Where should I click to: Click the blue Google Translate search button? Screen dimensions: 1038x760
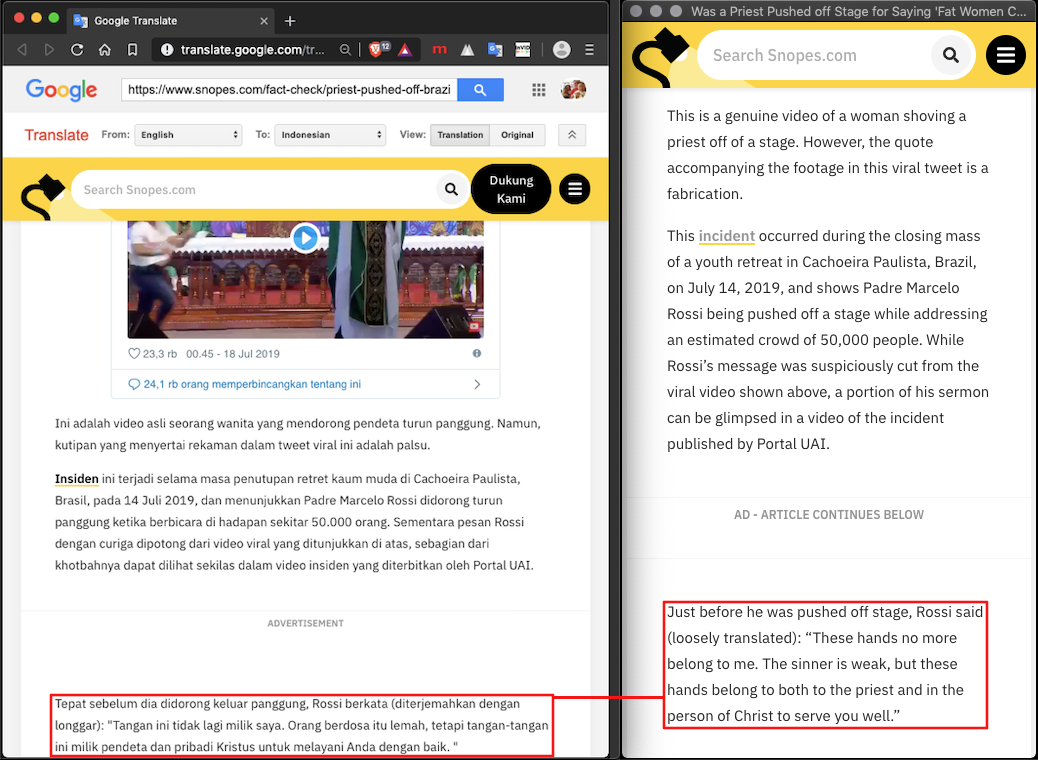pos(480,90)
